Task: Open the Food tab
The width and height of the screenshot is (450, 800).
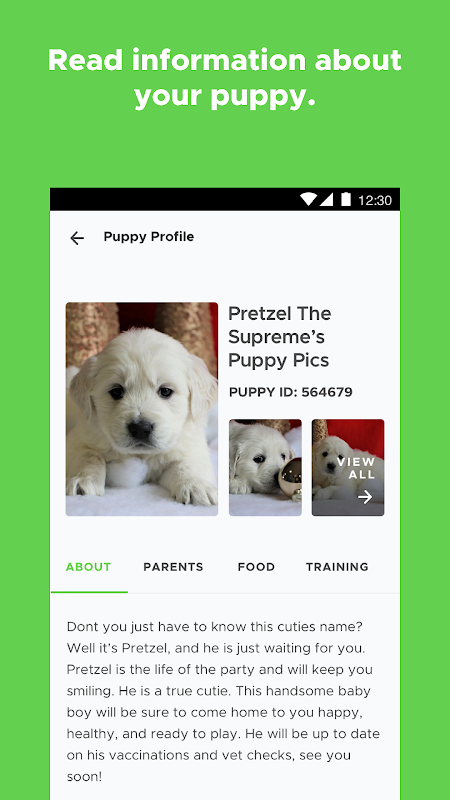Action: pos(256,567)
